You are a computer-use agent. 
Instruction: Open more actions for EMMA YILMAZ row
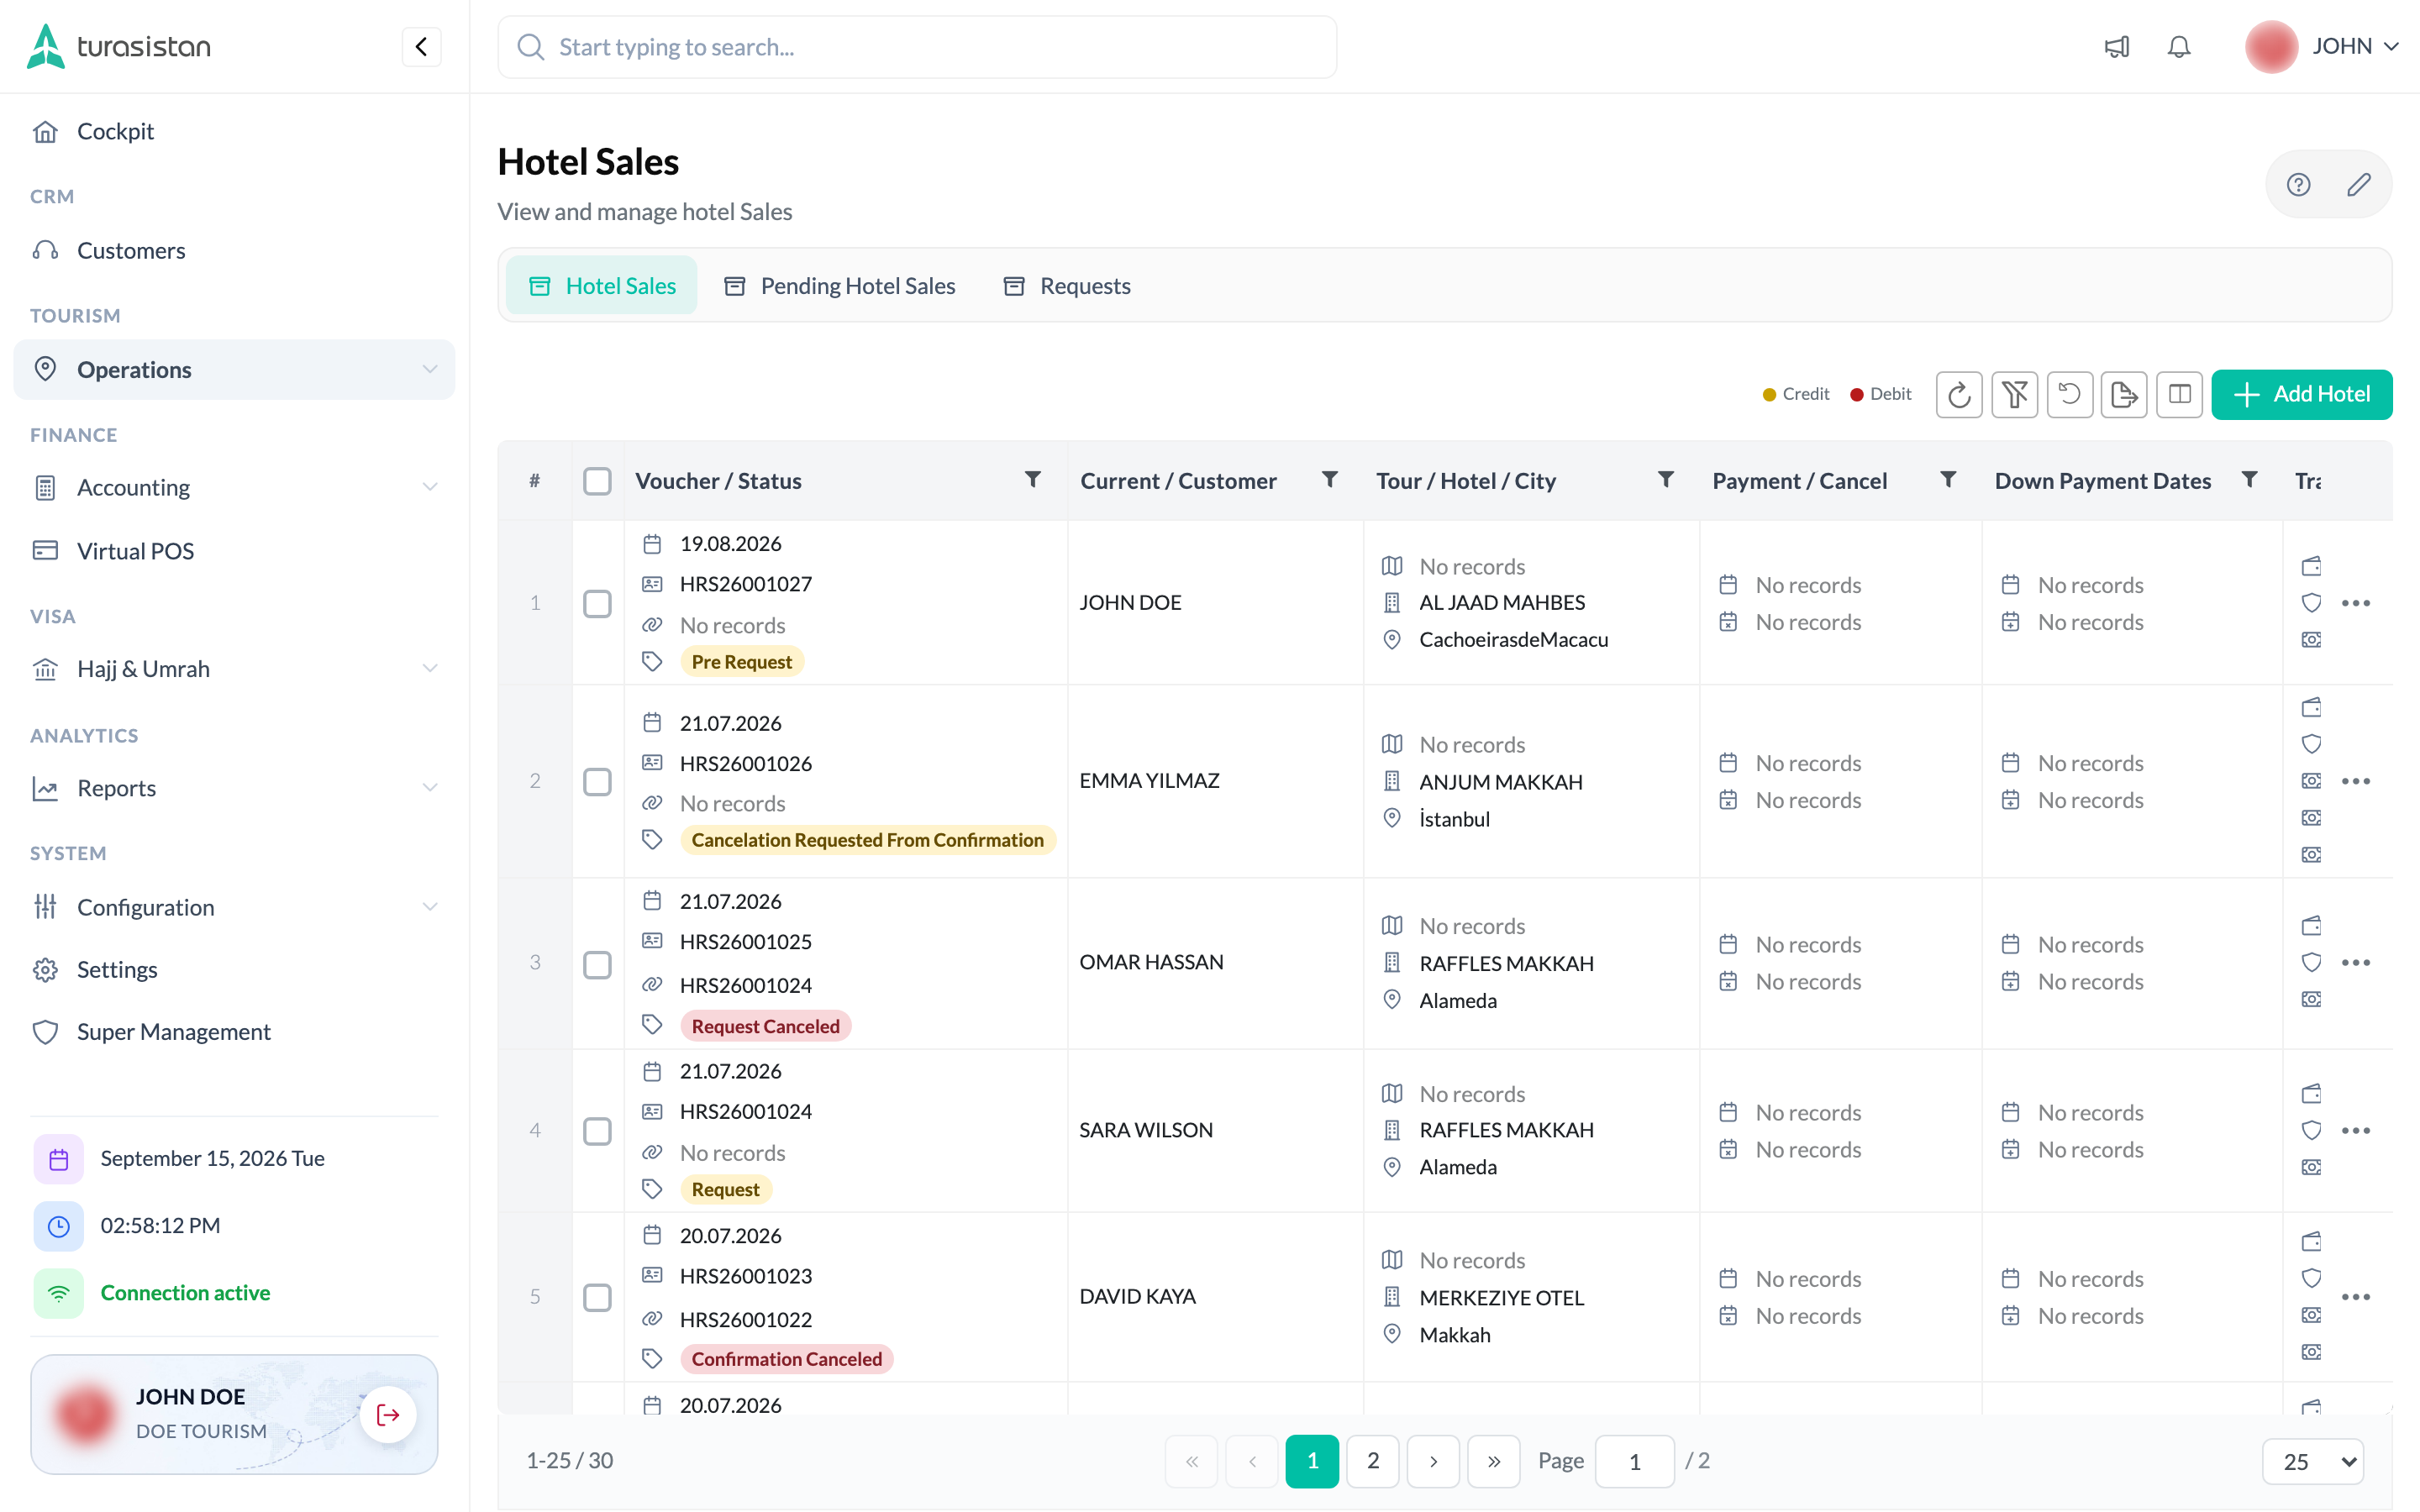point(2356,781)
